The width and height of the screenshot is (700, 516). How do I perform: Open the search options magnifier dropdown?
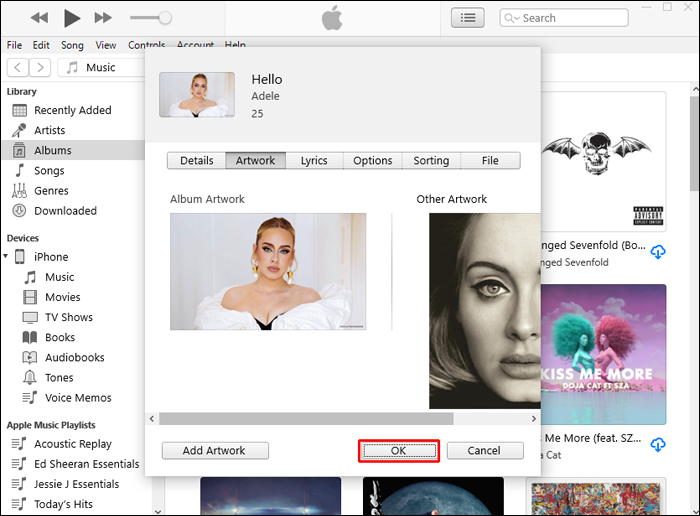click(x=512, y=18)
